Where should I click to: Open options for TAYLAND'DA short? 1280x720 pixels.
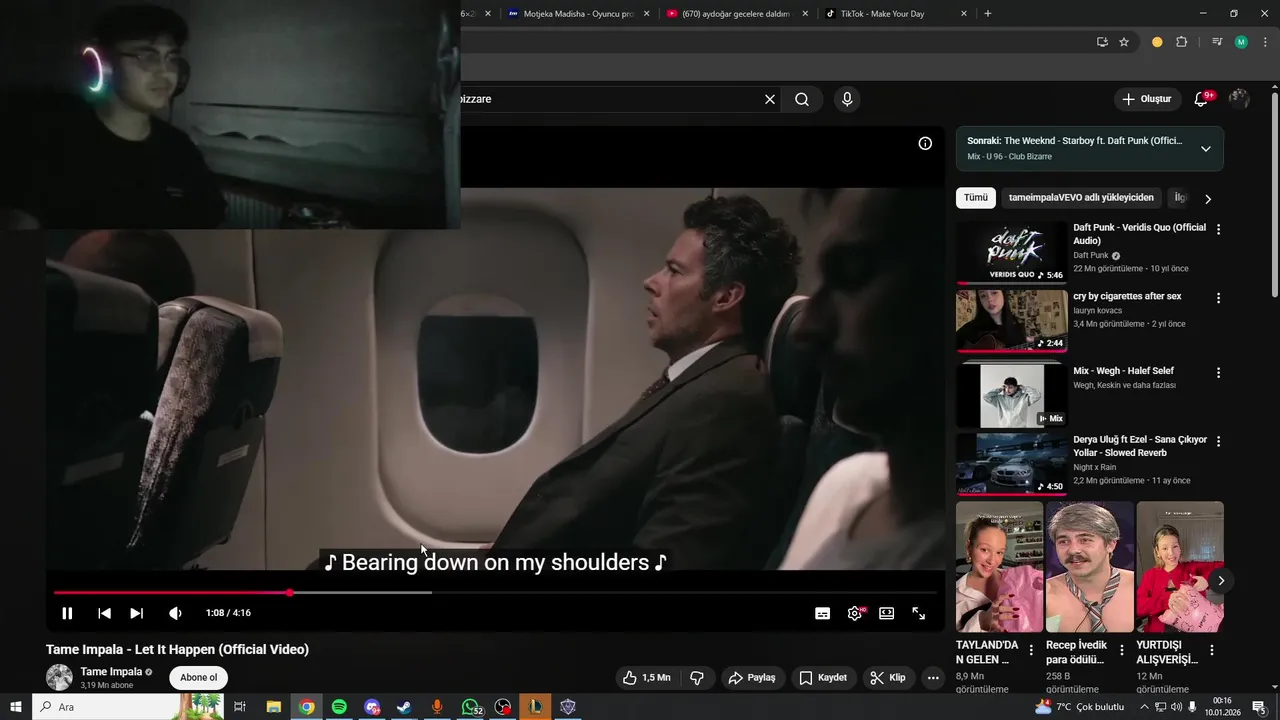(1031, 650)
